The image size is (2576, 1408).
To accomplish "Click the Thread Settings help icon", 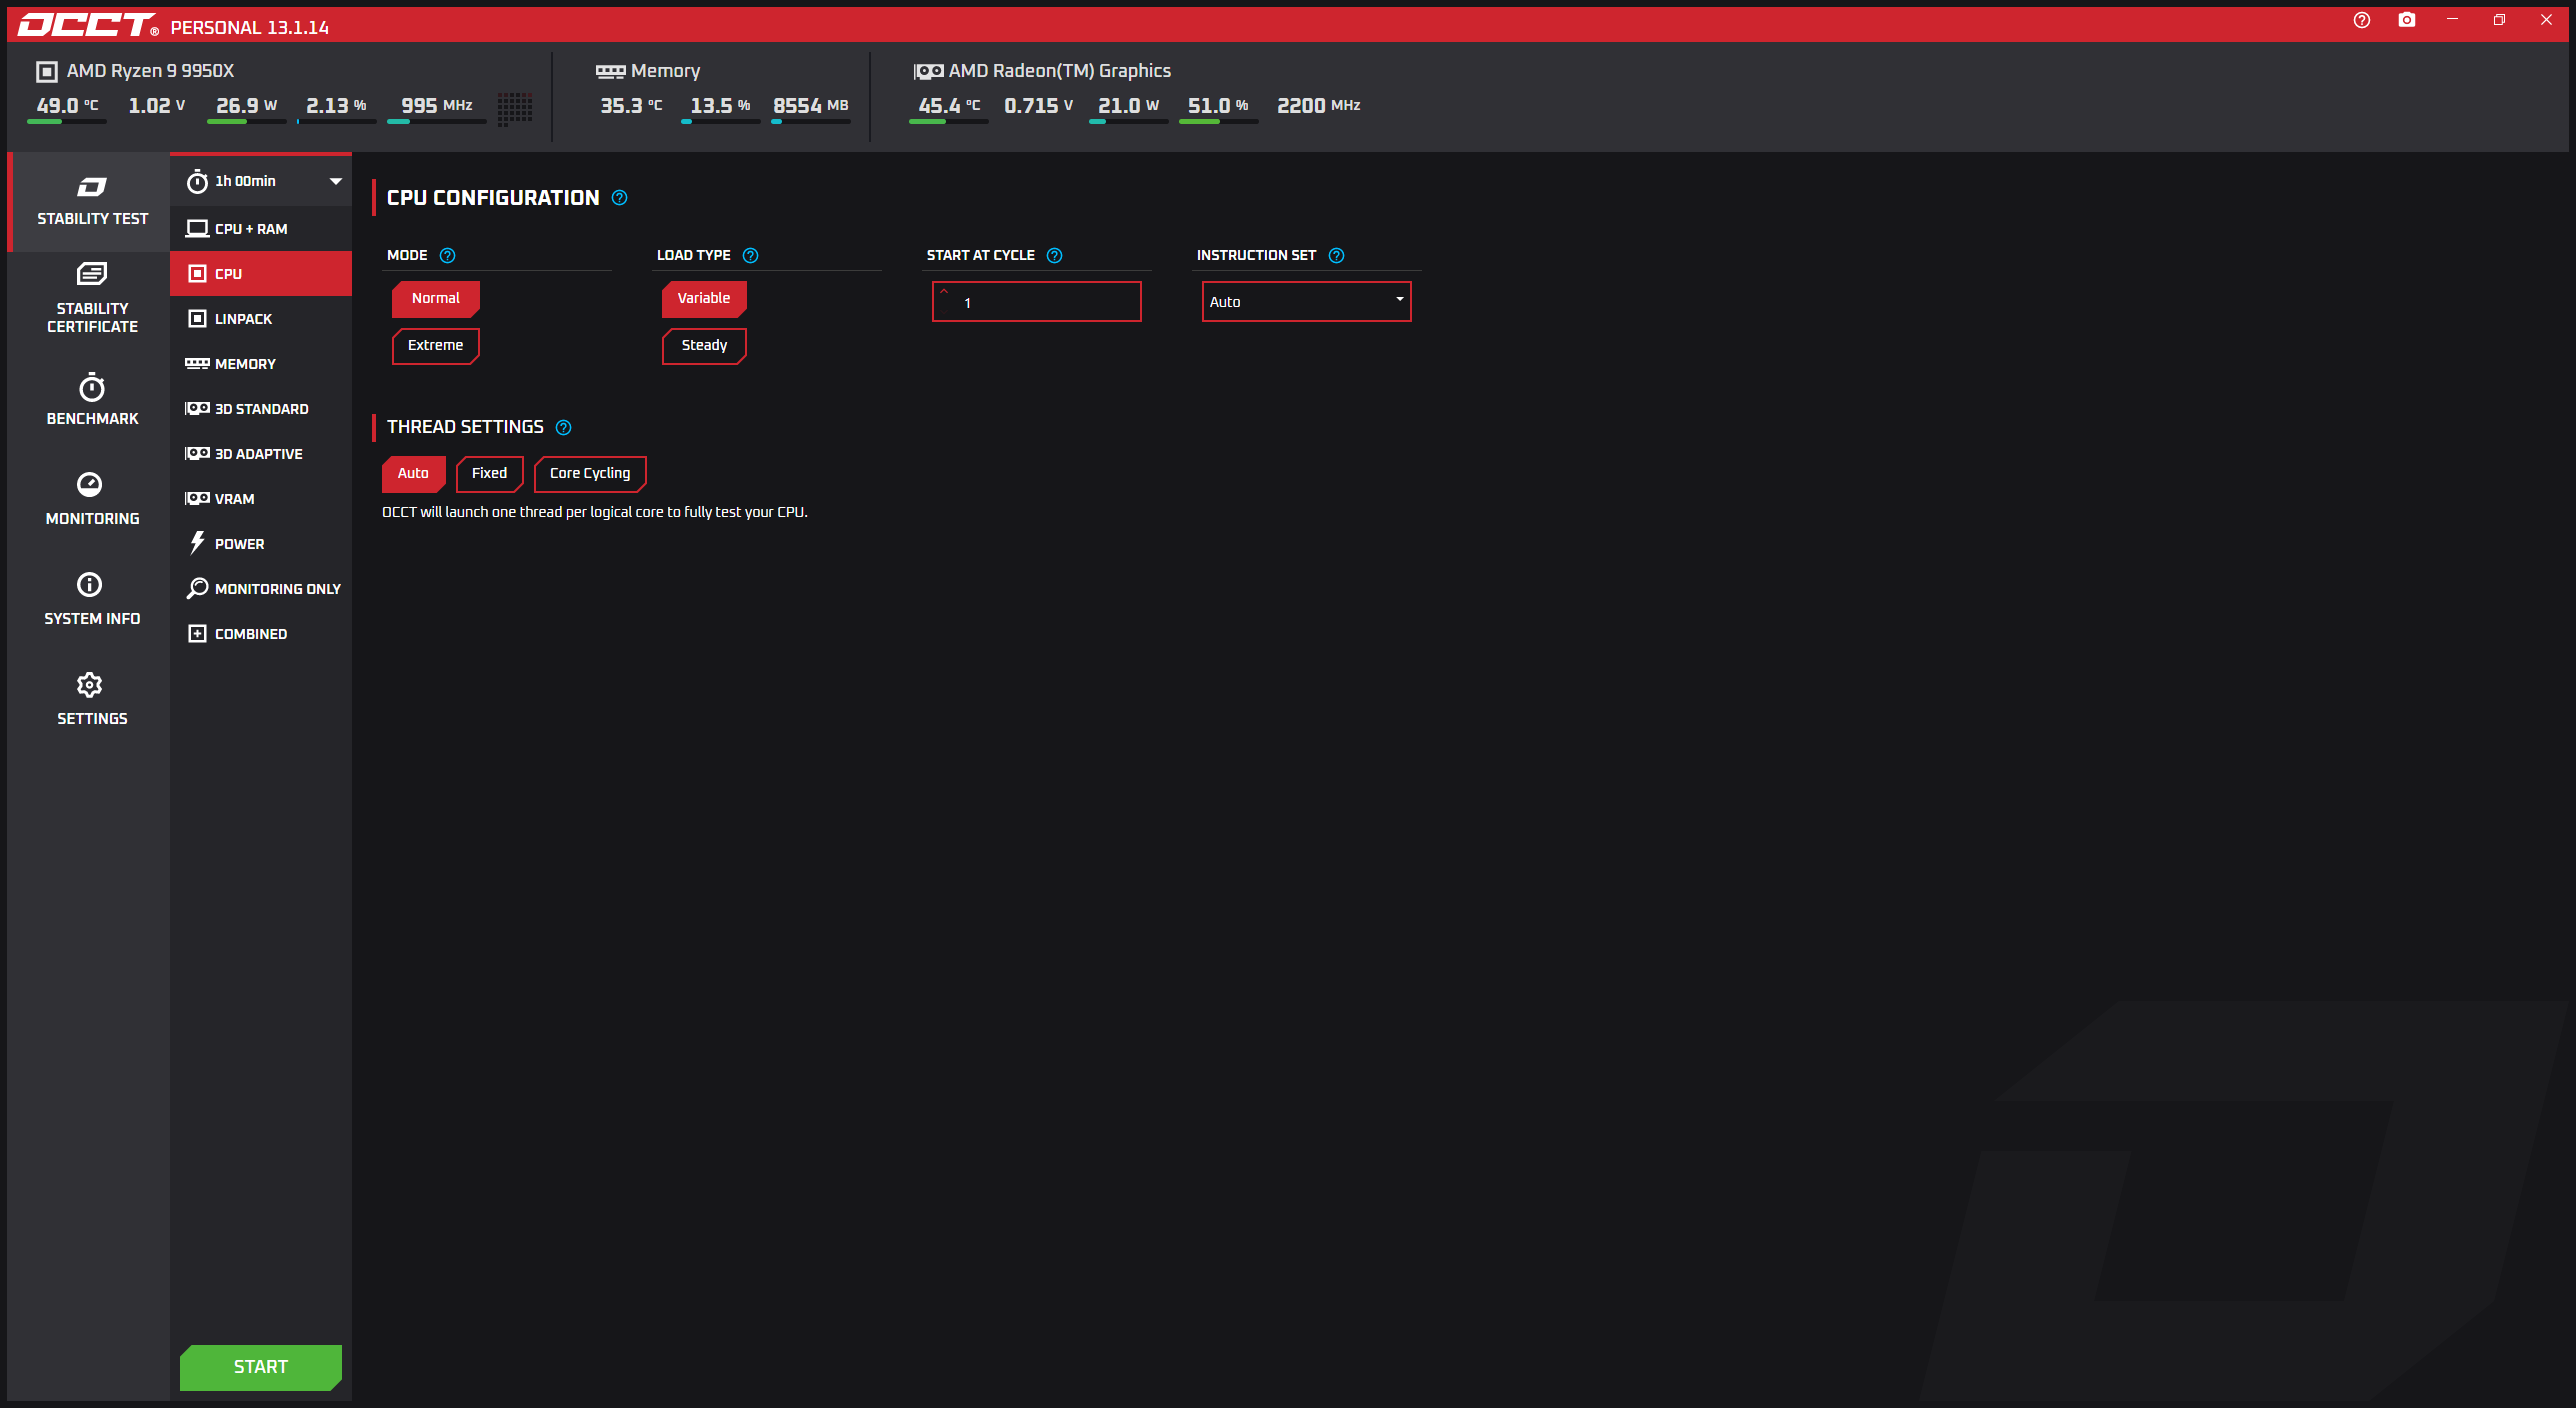I will coord(564,428).
